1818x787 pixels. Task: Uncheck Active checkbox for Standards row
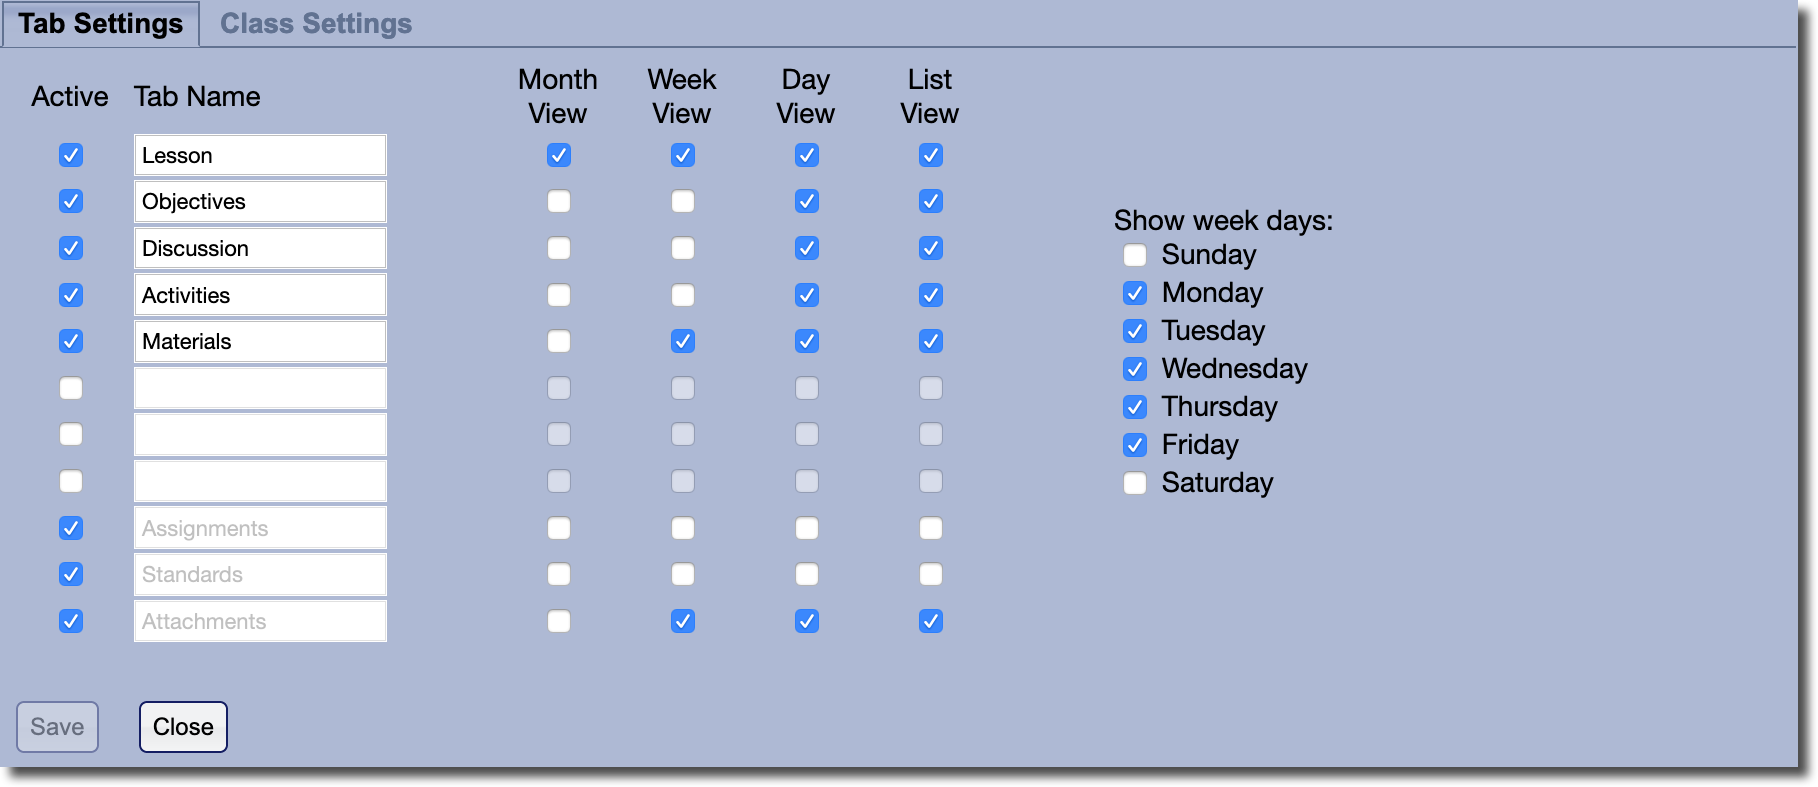tap(71, 574)
